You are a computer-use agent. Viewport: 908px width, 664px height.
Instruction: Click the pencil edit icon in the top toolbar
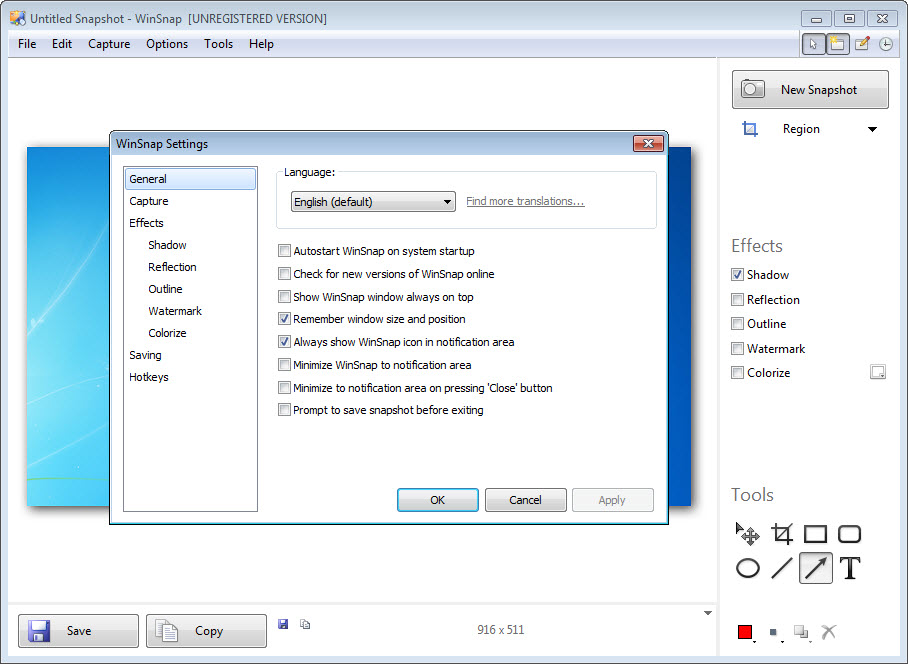click(x=862, y=44)
